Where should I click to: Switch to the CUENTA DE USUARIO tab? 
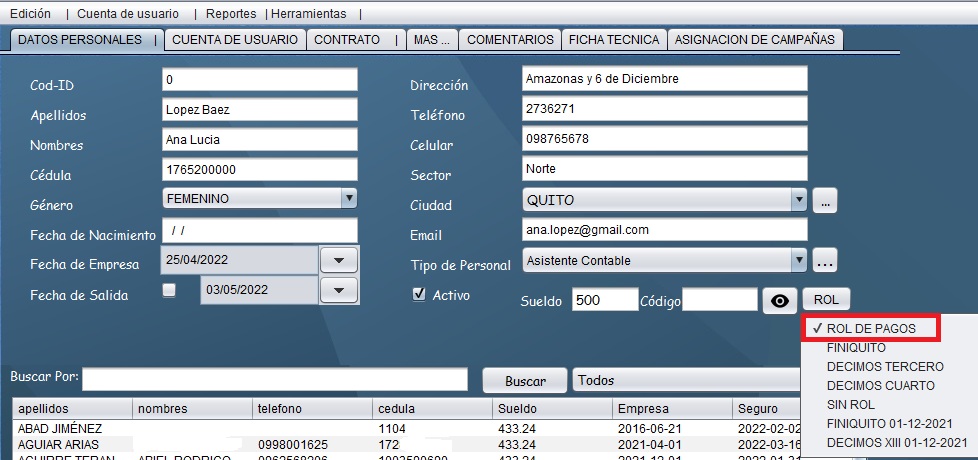click(x=234, y=40)
